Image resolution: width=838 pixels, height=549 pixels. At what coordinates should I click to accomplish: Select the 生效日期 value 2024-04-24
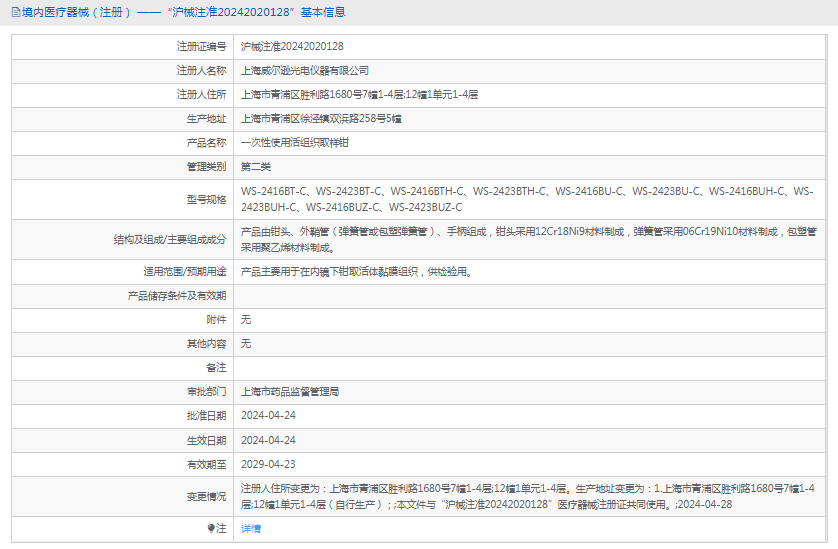(268, 440)
